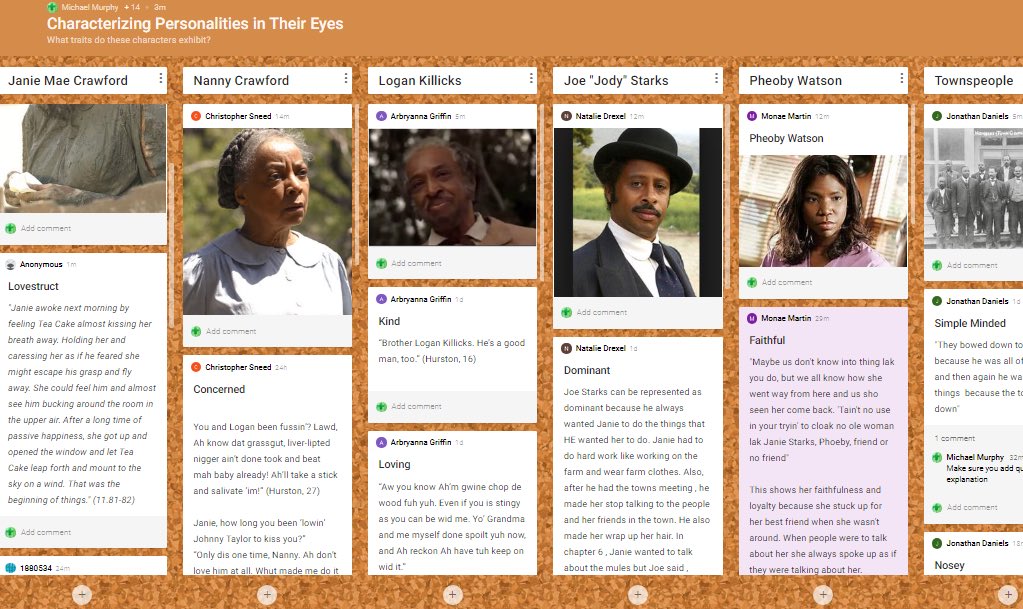Click the Lovestruct post title
Image resolution: width=1023 pixels, height=609 pixels.
click(x=33, y=286)
